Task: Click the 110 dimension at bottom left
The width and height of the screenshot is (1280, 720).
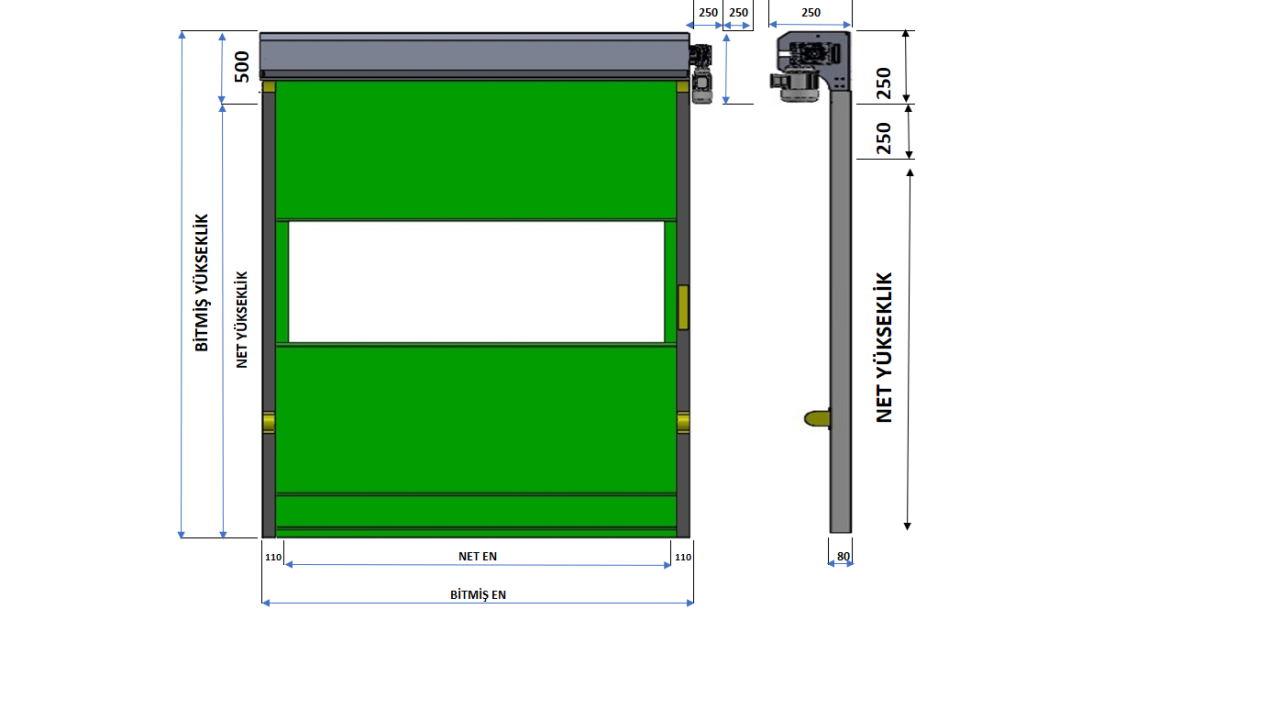Action: point(273,557)
